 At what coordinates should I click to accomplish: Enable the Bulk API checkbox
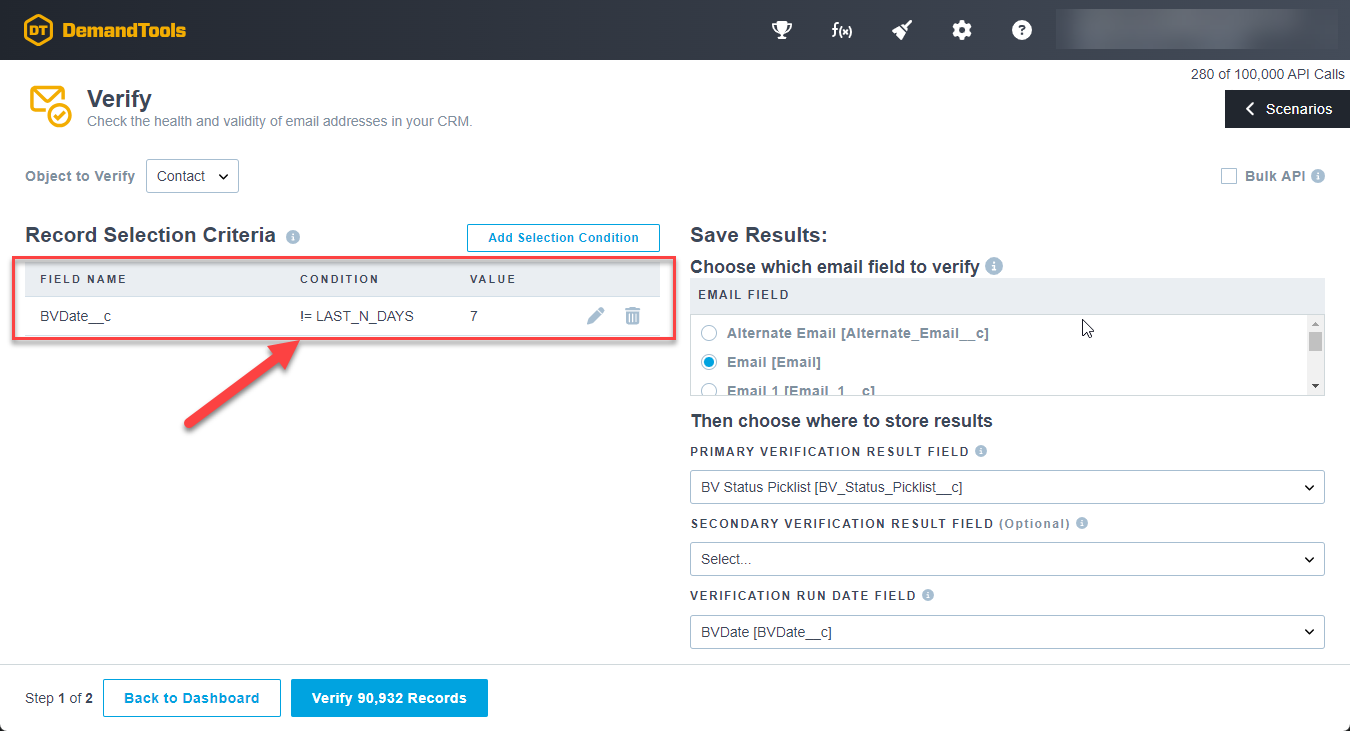pos(1229,176)
